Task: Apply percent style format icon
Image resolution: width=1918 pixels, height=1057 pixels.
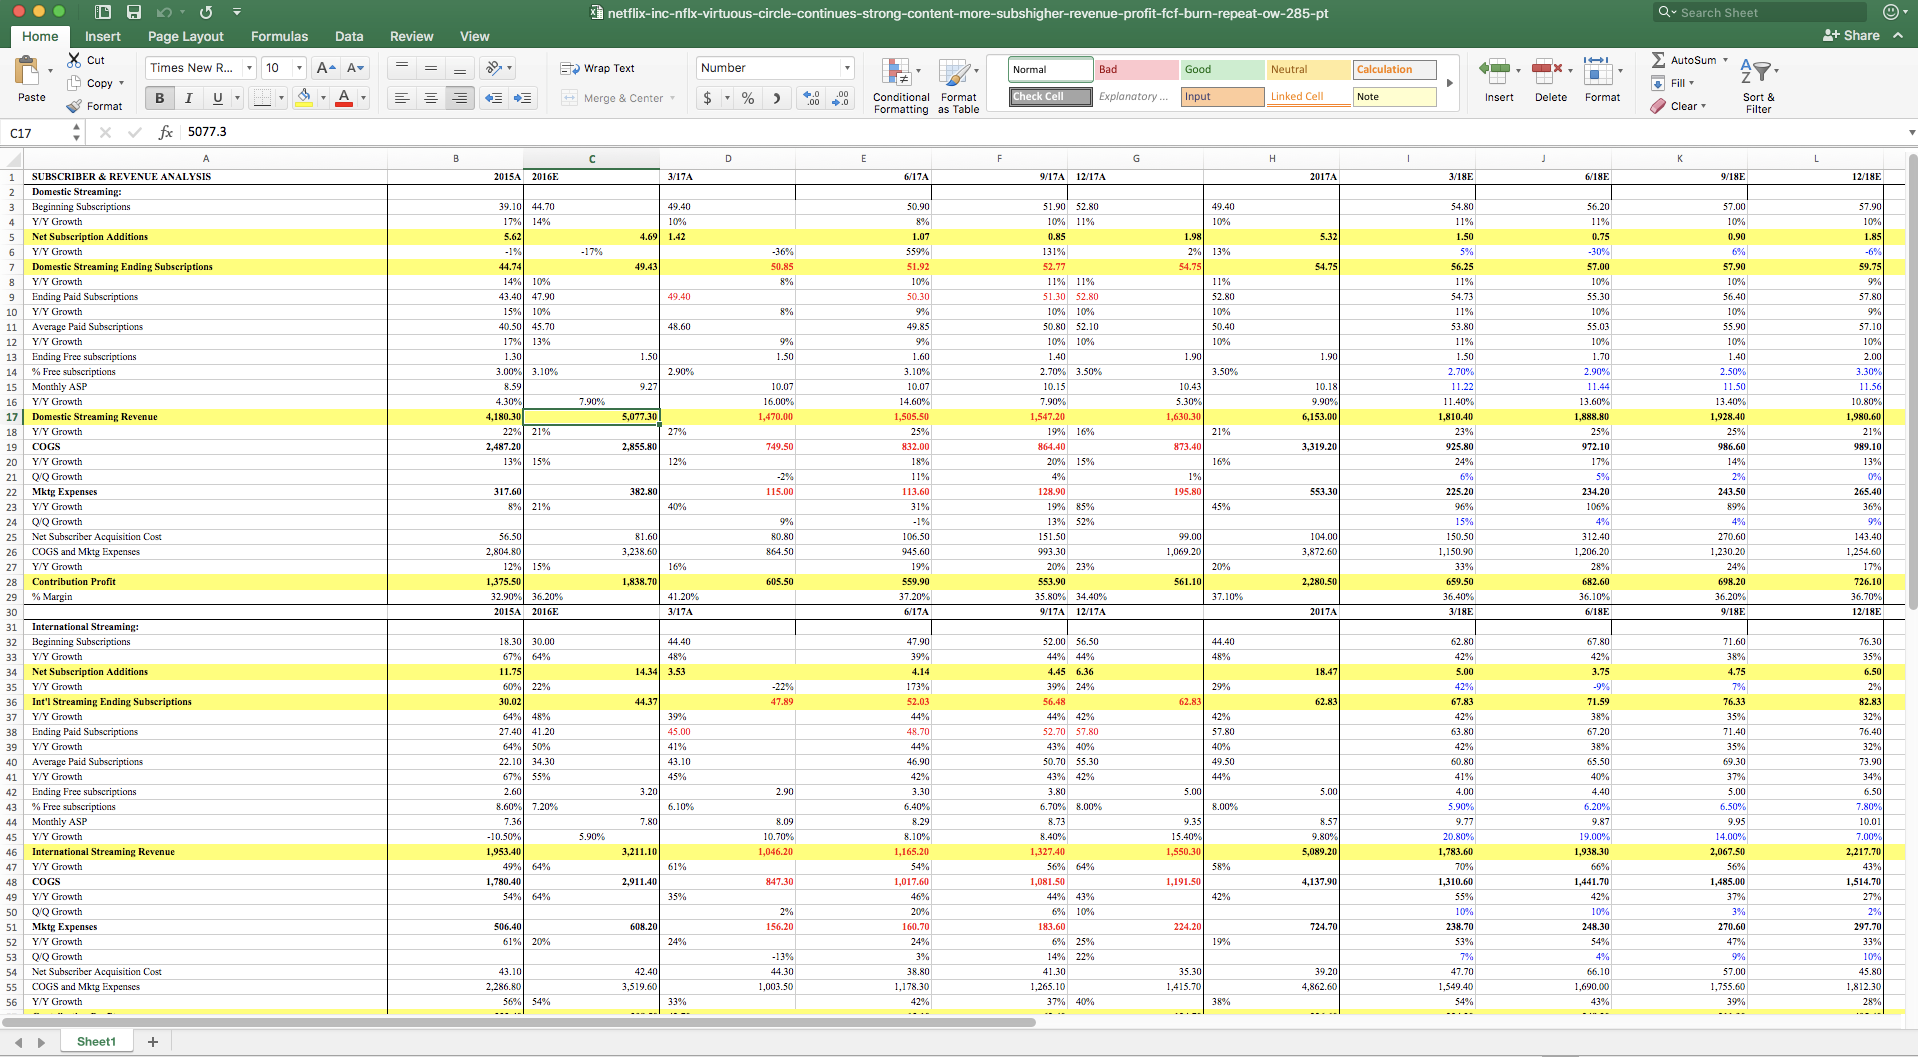Action: (x=748, y=98)
